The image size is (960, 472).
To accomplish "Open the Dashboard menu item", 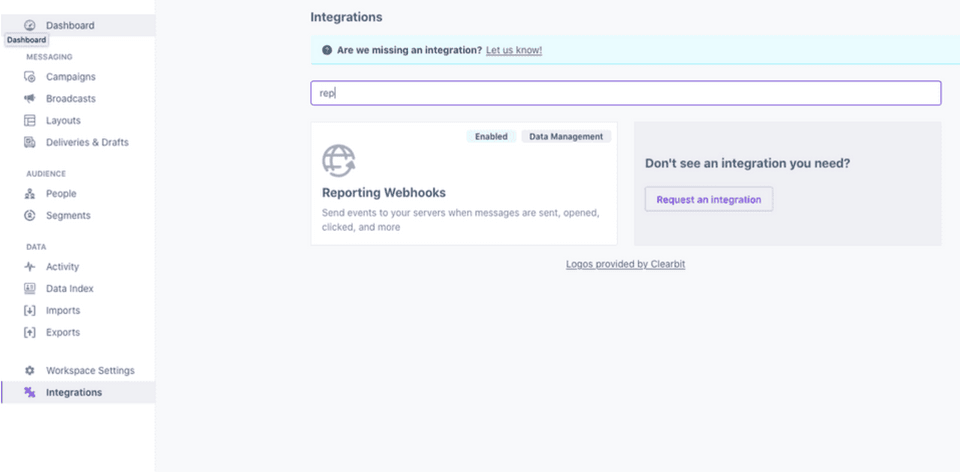I will 78,25.
